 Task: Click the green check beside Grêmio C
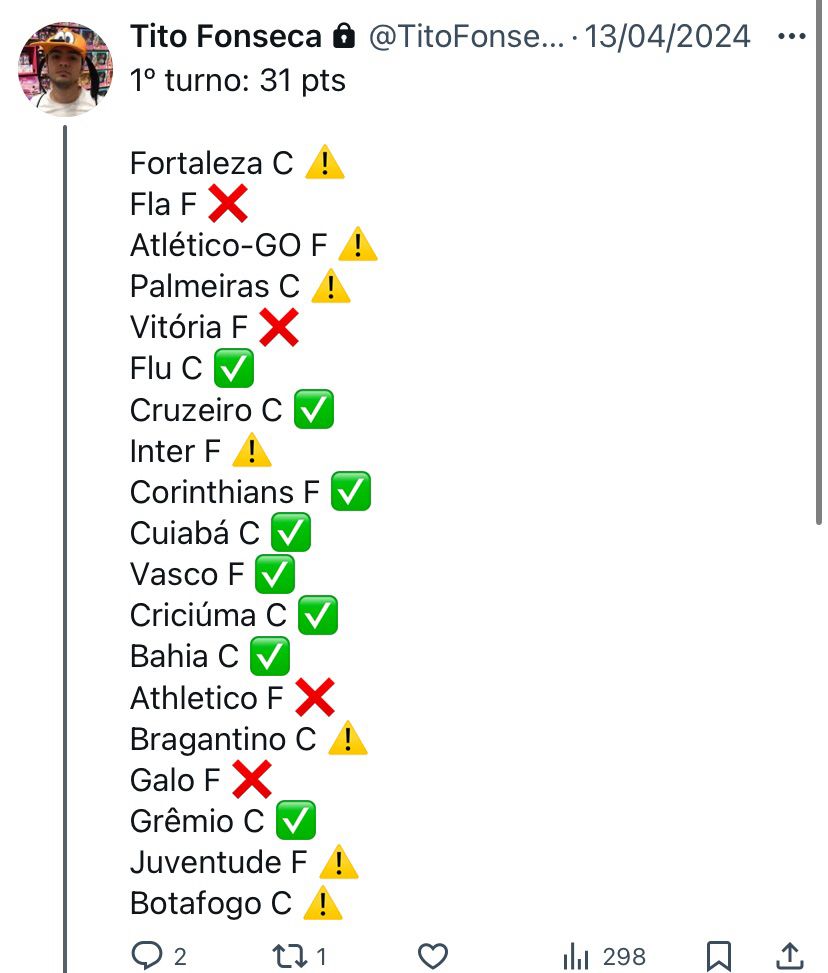coord(295,820)
